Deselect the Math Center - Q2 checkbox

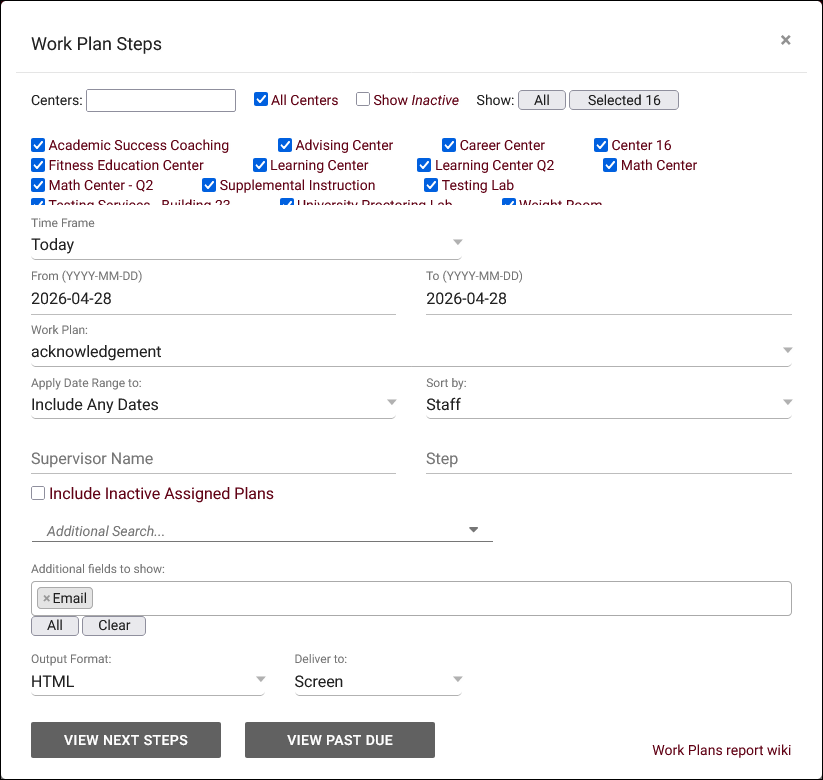point(38,185)
